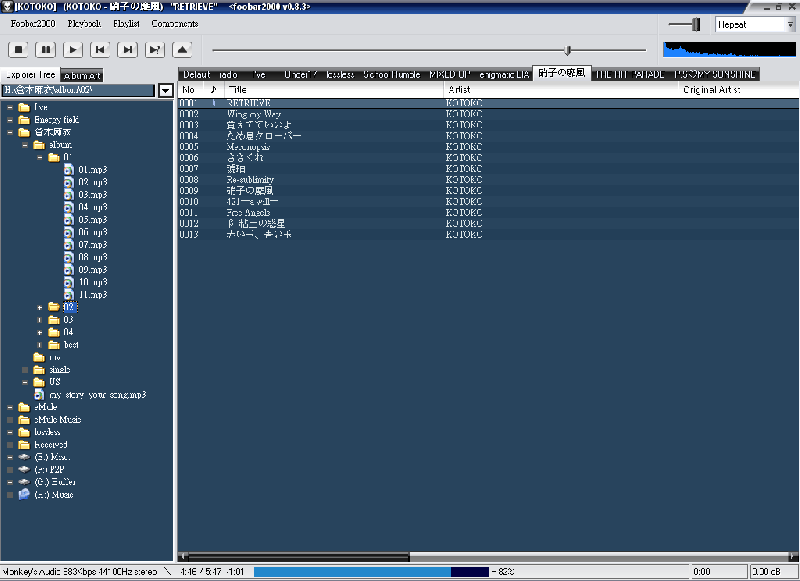Click the Play button
Image resolution: width=800 pixels, height=581 pixels.
(x=73, y=48)
